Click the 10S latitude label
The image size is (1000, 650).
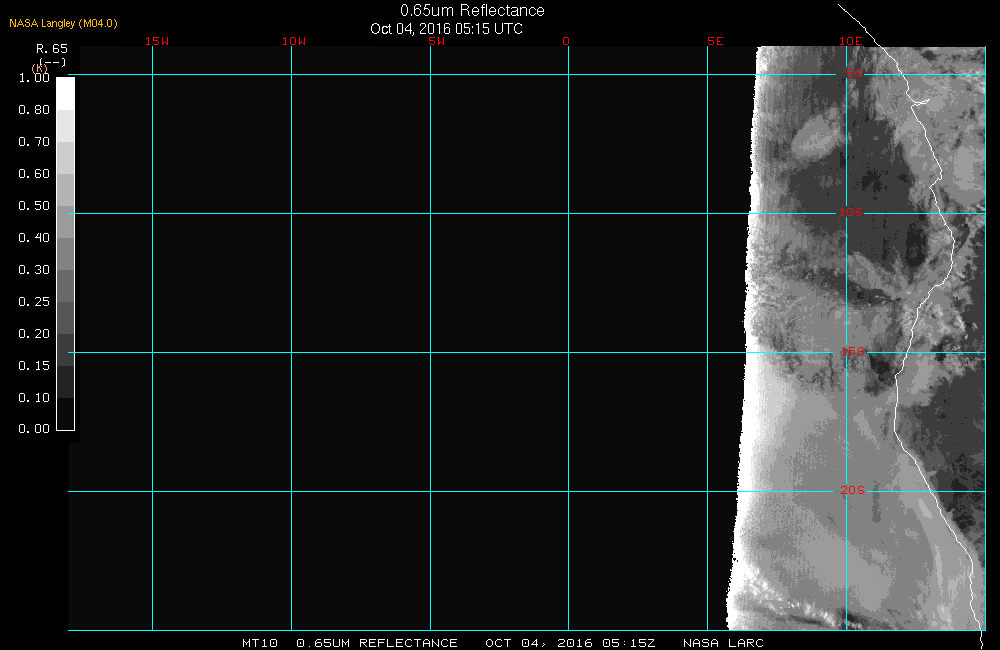point(850,213)
